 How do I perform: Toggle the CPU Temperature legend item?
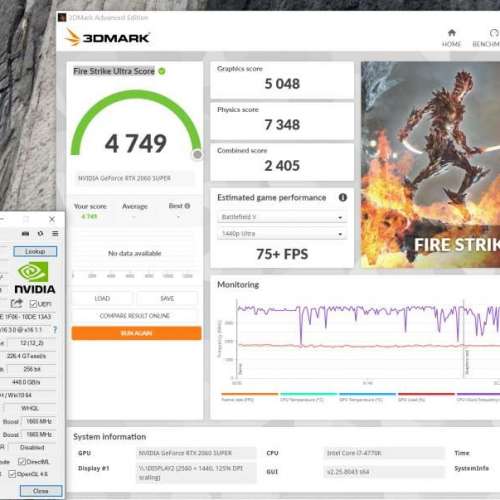[308, 397]
